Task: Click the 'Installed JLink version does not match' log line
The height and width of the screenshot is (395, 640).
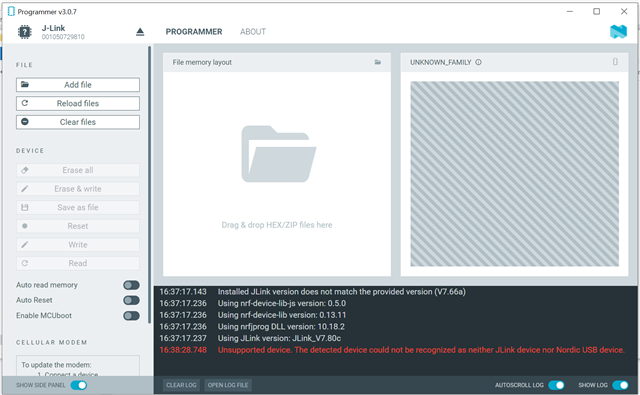Action: point(341,292)
